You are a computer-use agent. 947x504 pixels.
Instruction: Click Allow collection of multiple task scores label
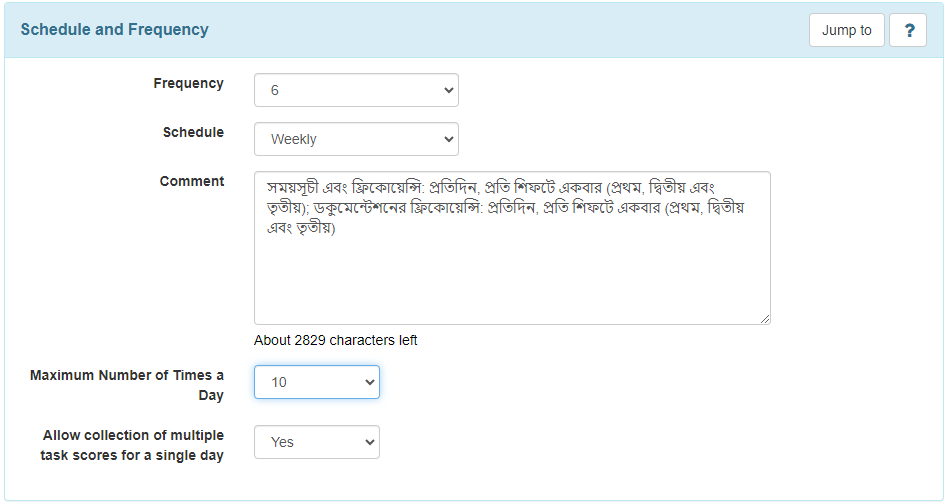click(132, 445)
